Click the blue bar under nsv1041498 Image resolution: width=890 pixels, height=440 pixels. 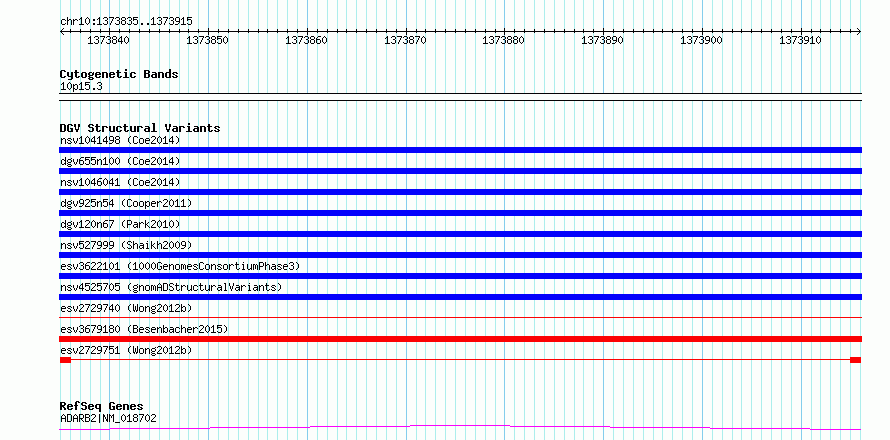(460, 150)
